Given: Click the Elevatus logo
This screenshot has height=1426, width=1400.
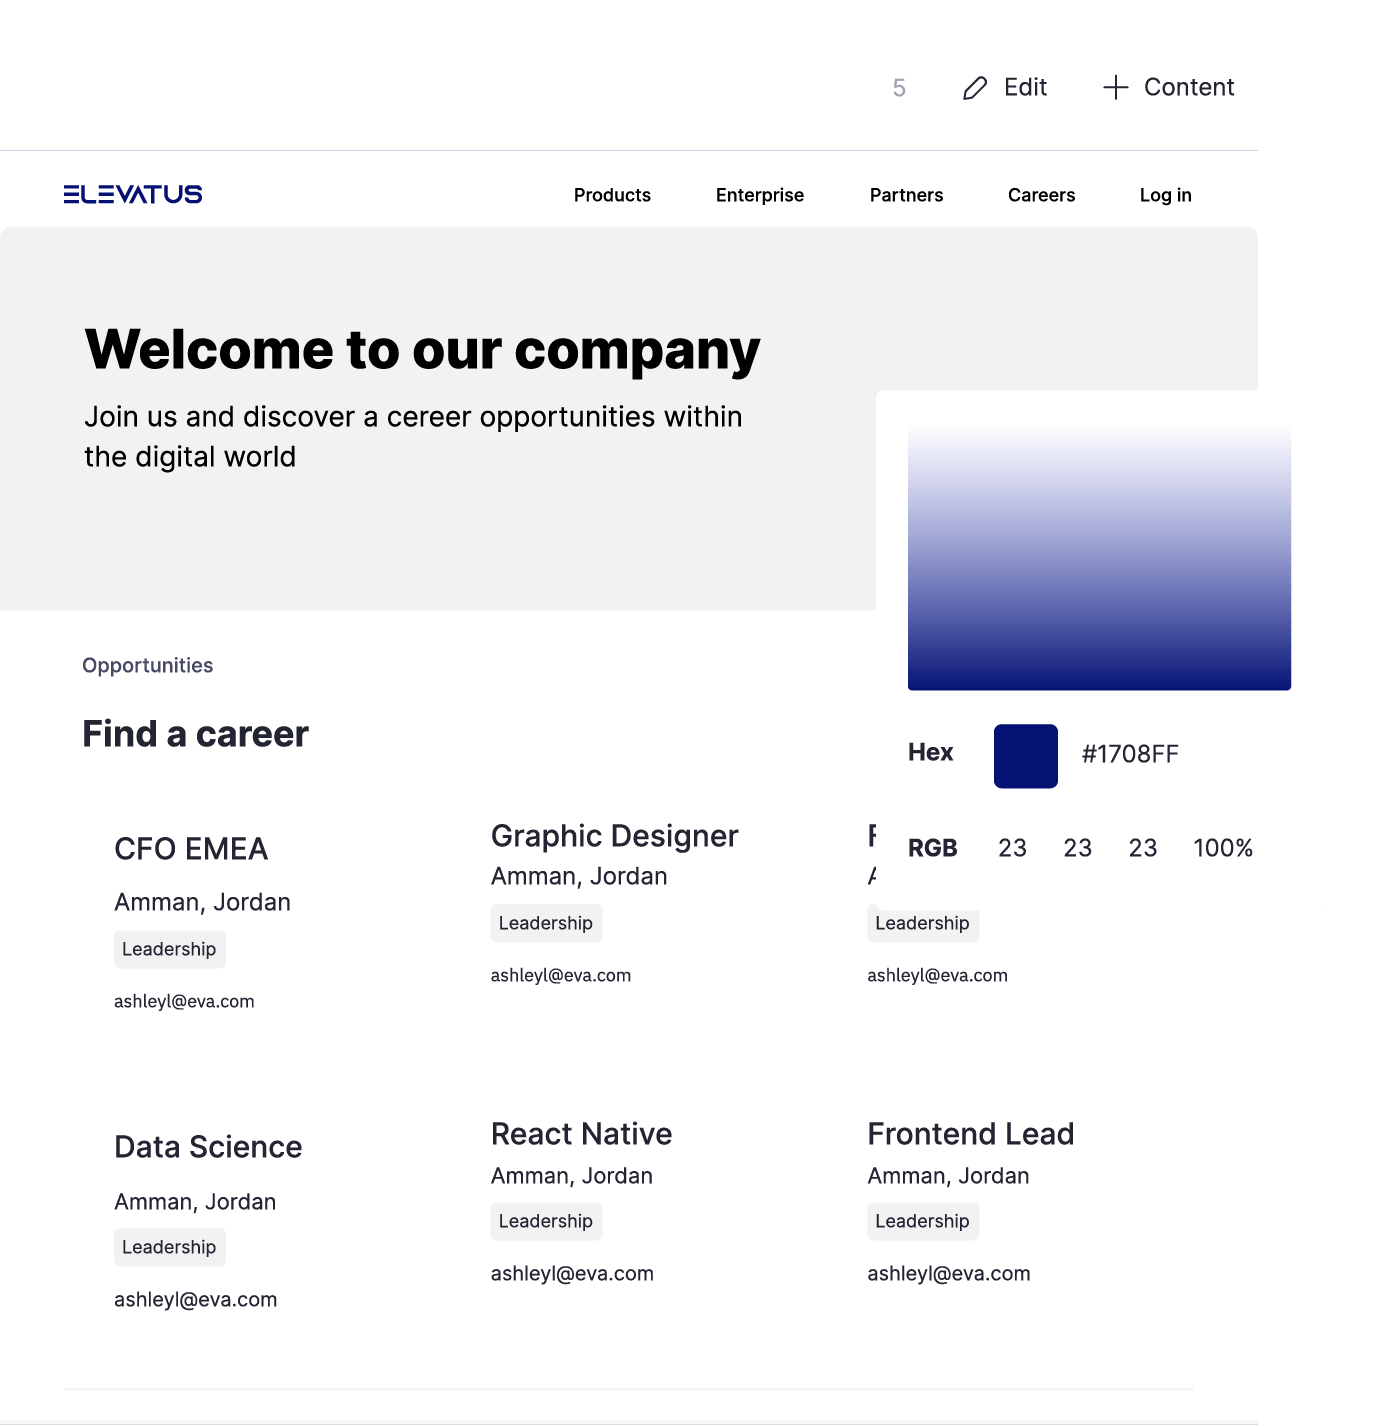Looking at the screenshot, I should point(133,194).
